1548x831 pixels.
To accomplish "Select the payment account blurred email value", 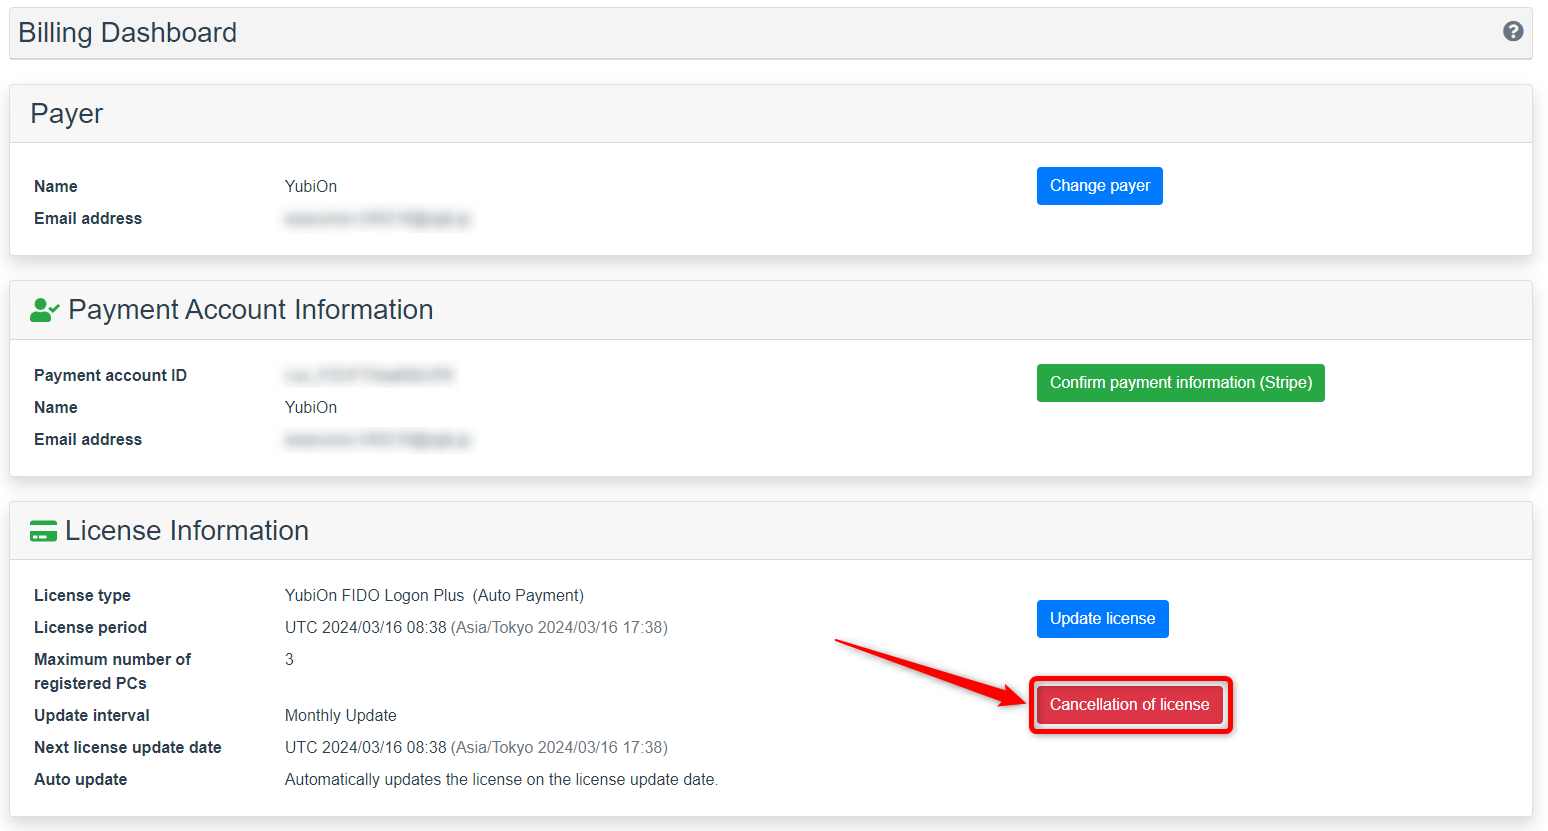I will [378, 440].
